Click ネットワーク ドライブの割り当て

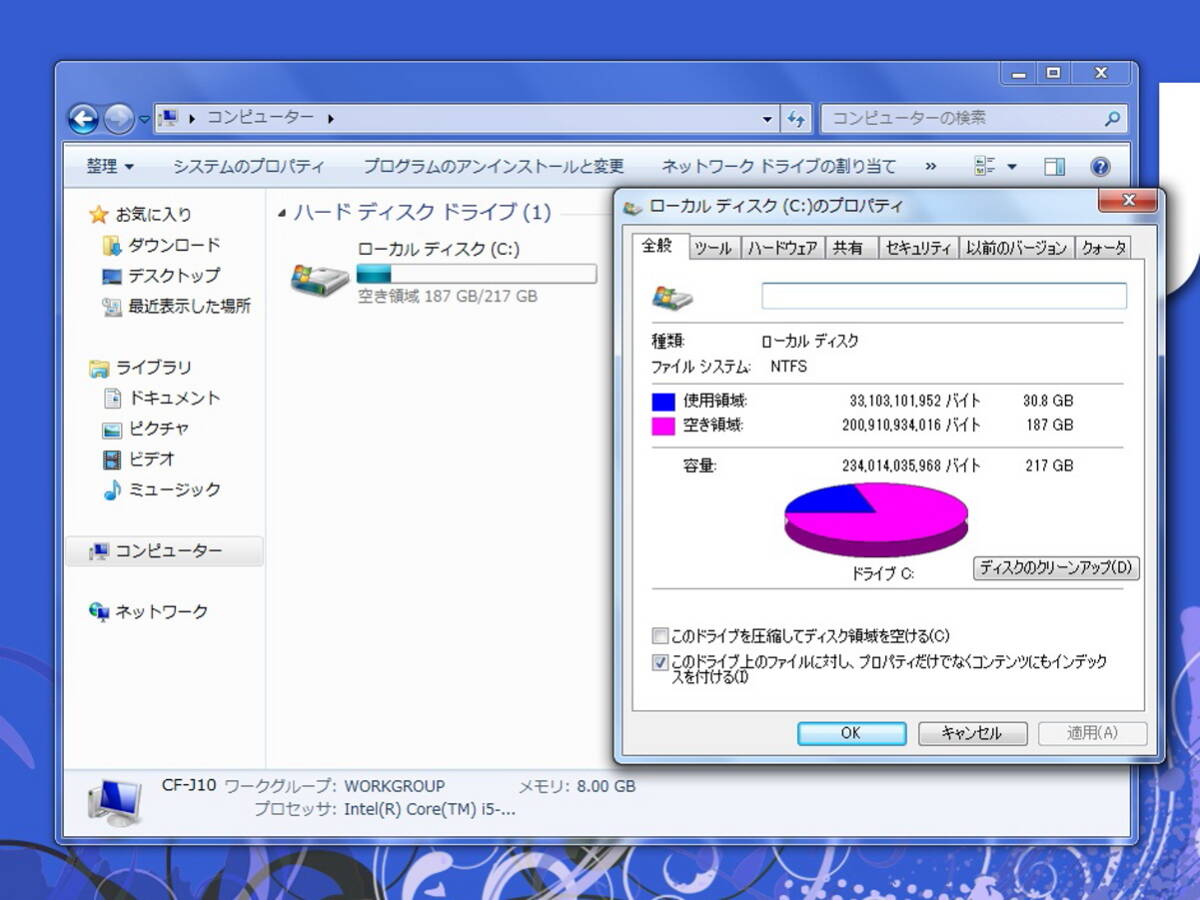tap(779, 166)
